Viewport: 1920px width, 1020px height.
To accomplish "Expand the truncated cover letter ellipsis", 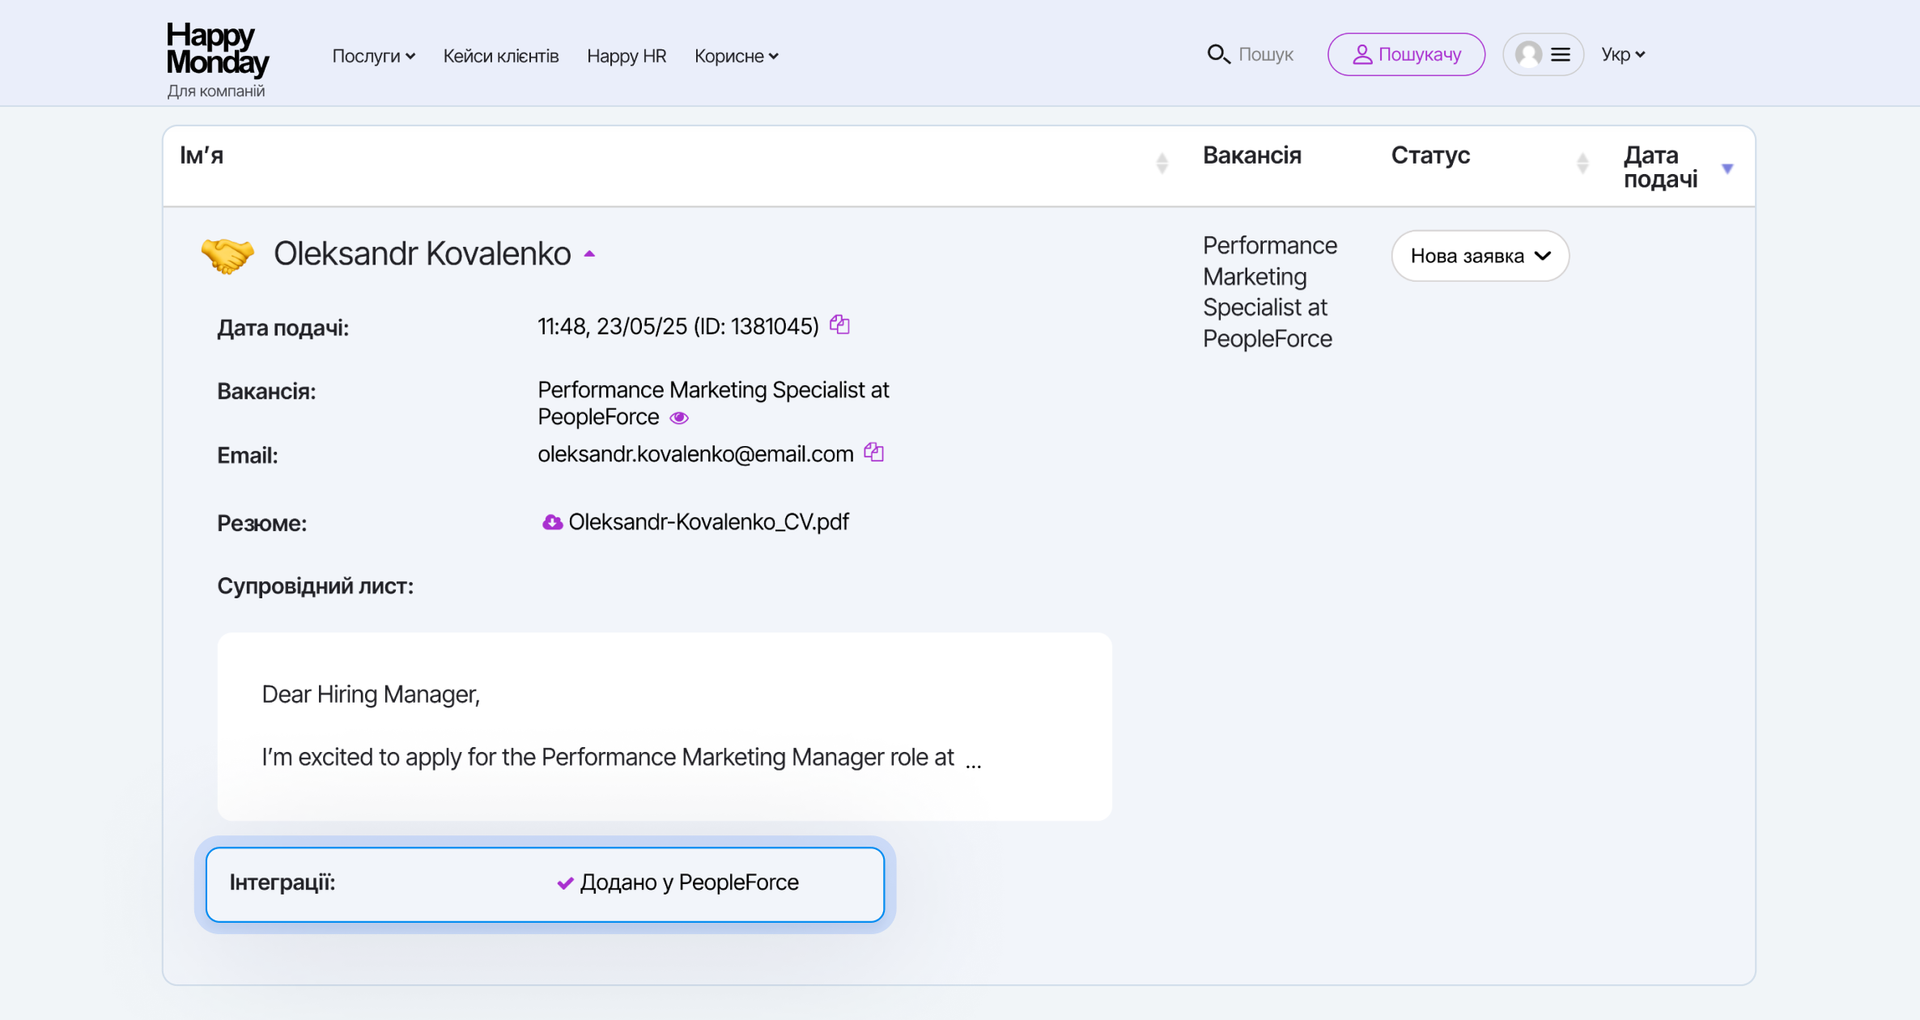I will pyautogui.click(x=973, y=765).
